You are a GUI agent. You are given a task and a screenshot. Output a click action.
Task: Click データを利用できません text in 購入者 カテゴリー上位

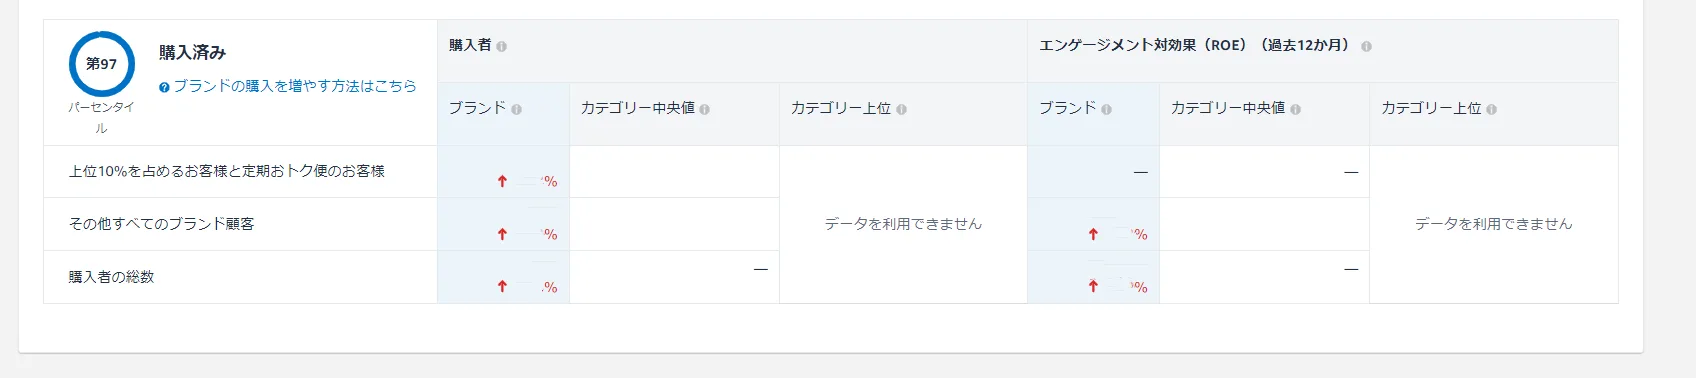(903, 224)
